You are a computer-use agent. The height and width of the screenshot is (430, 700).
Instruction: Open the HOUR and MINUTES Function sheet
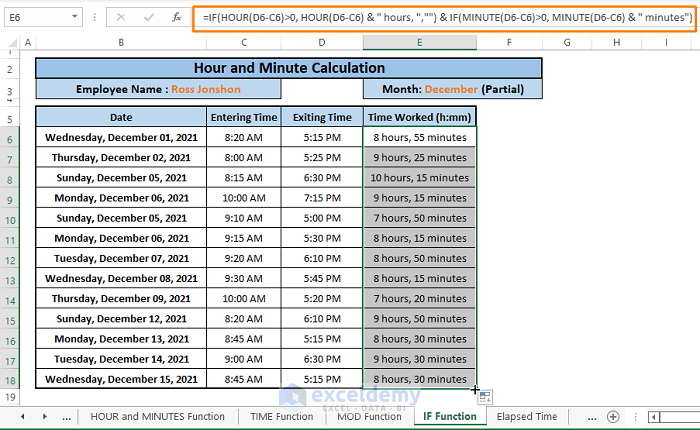coord(158,417)
